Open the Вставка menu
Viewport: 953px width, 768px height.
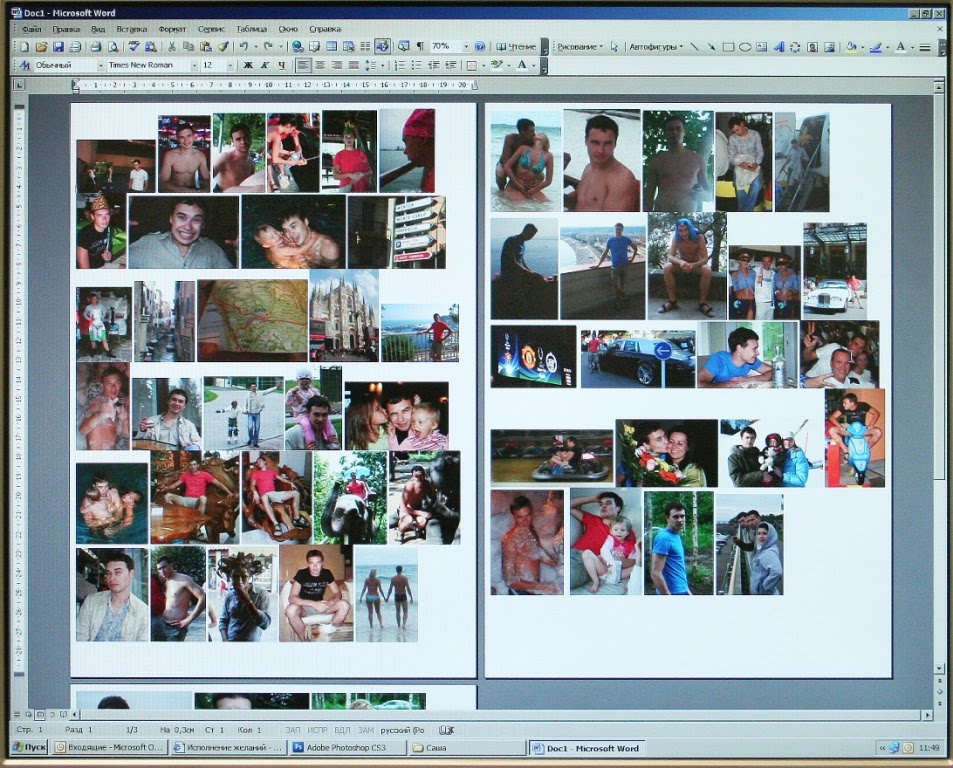click(132, 29)
